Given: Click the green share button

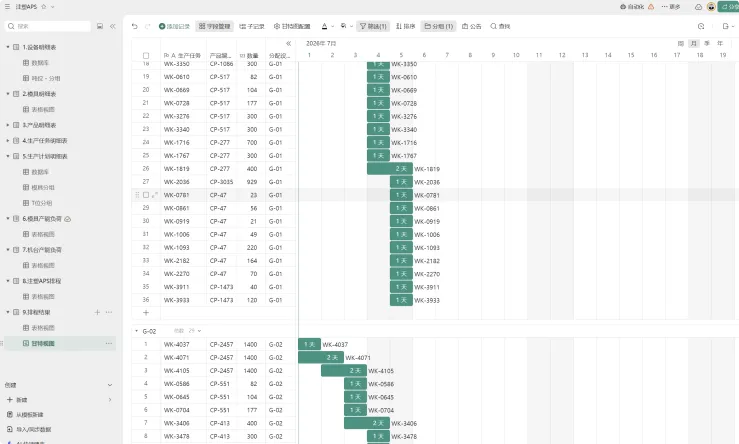Looking at the screenshot, I should point(729,7).
